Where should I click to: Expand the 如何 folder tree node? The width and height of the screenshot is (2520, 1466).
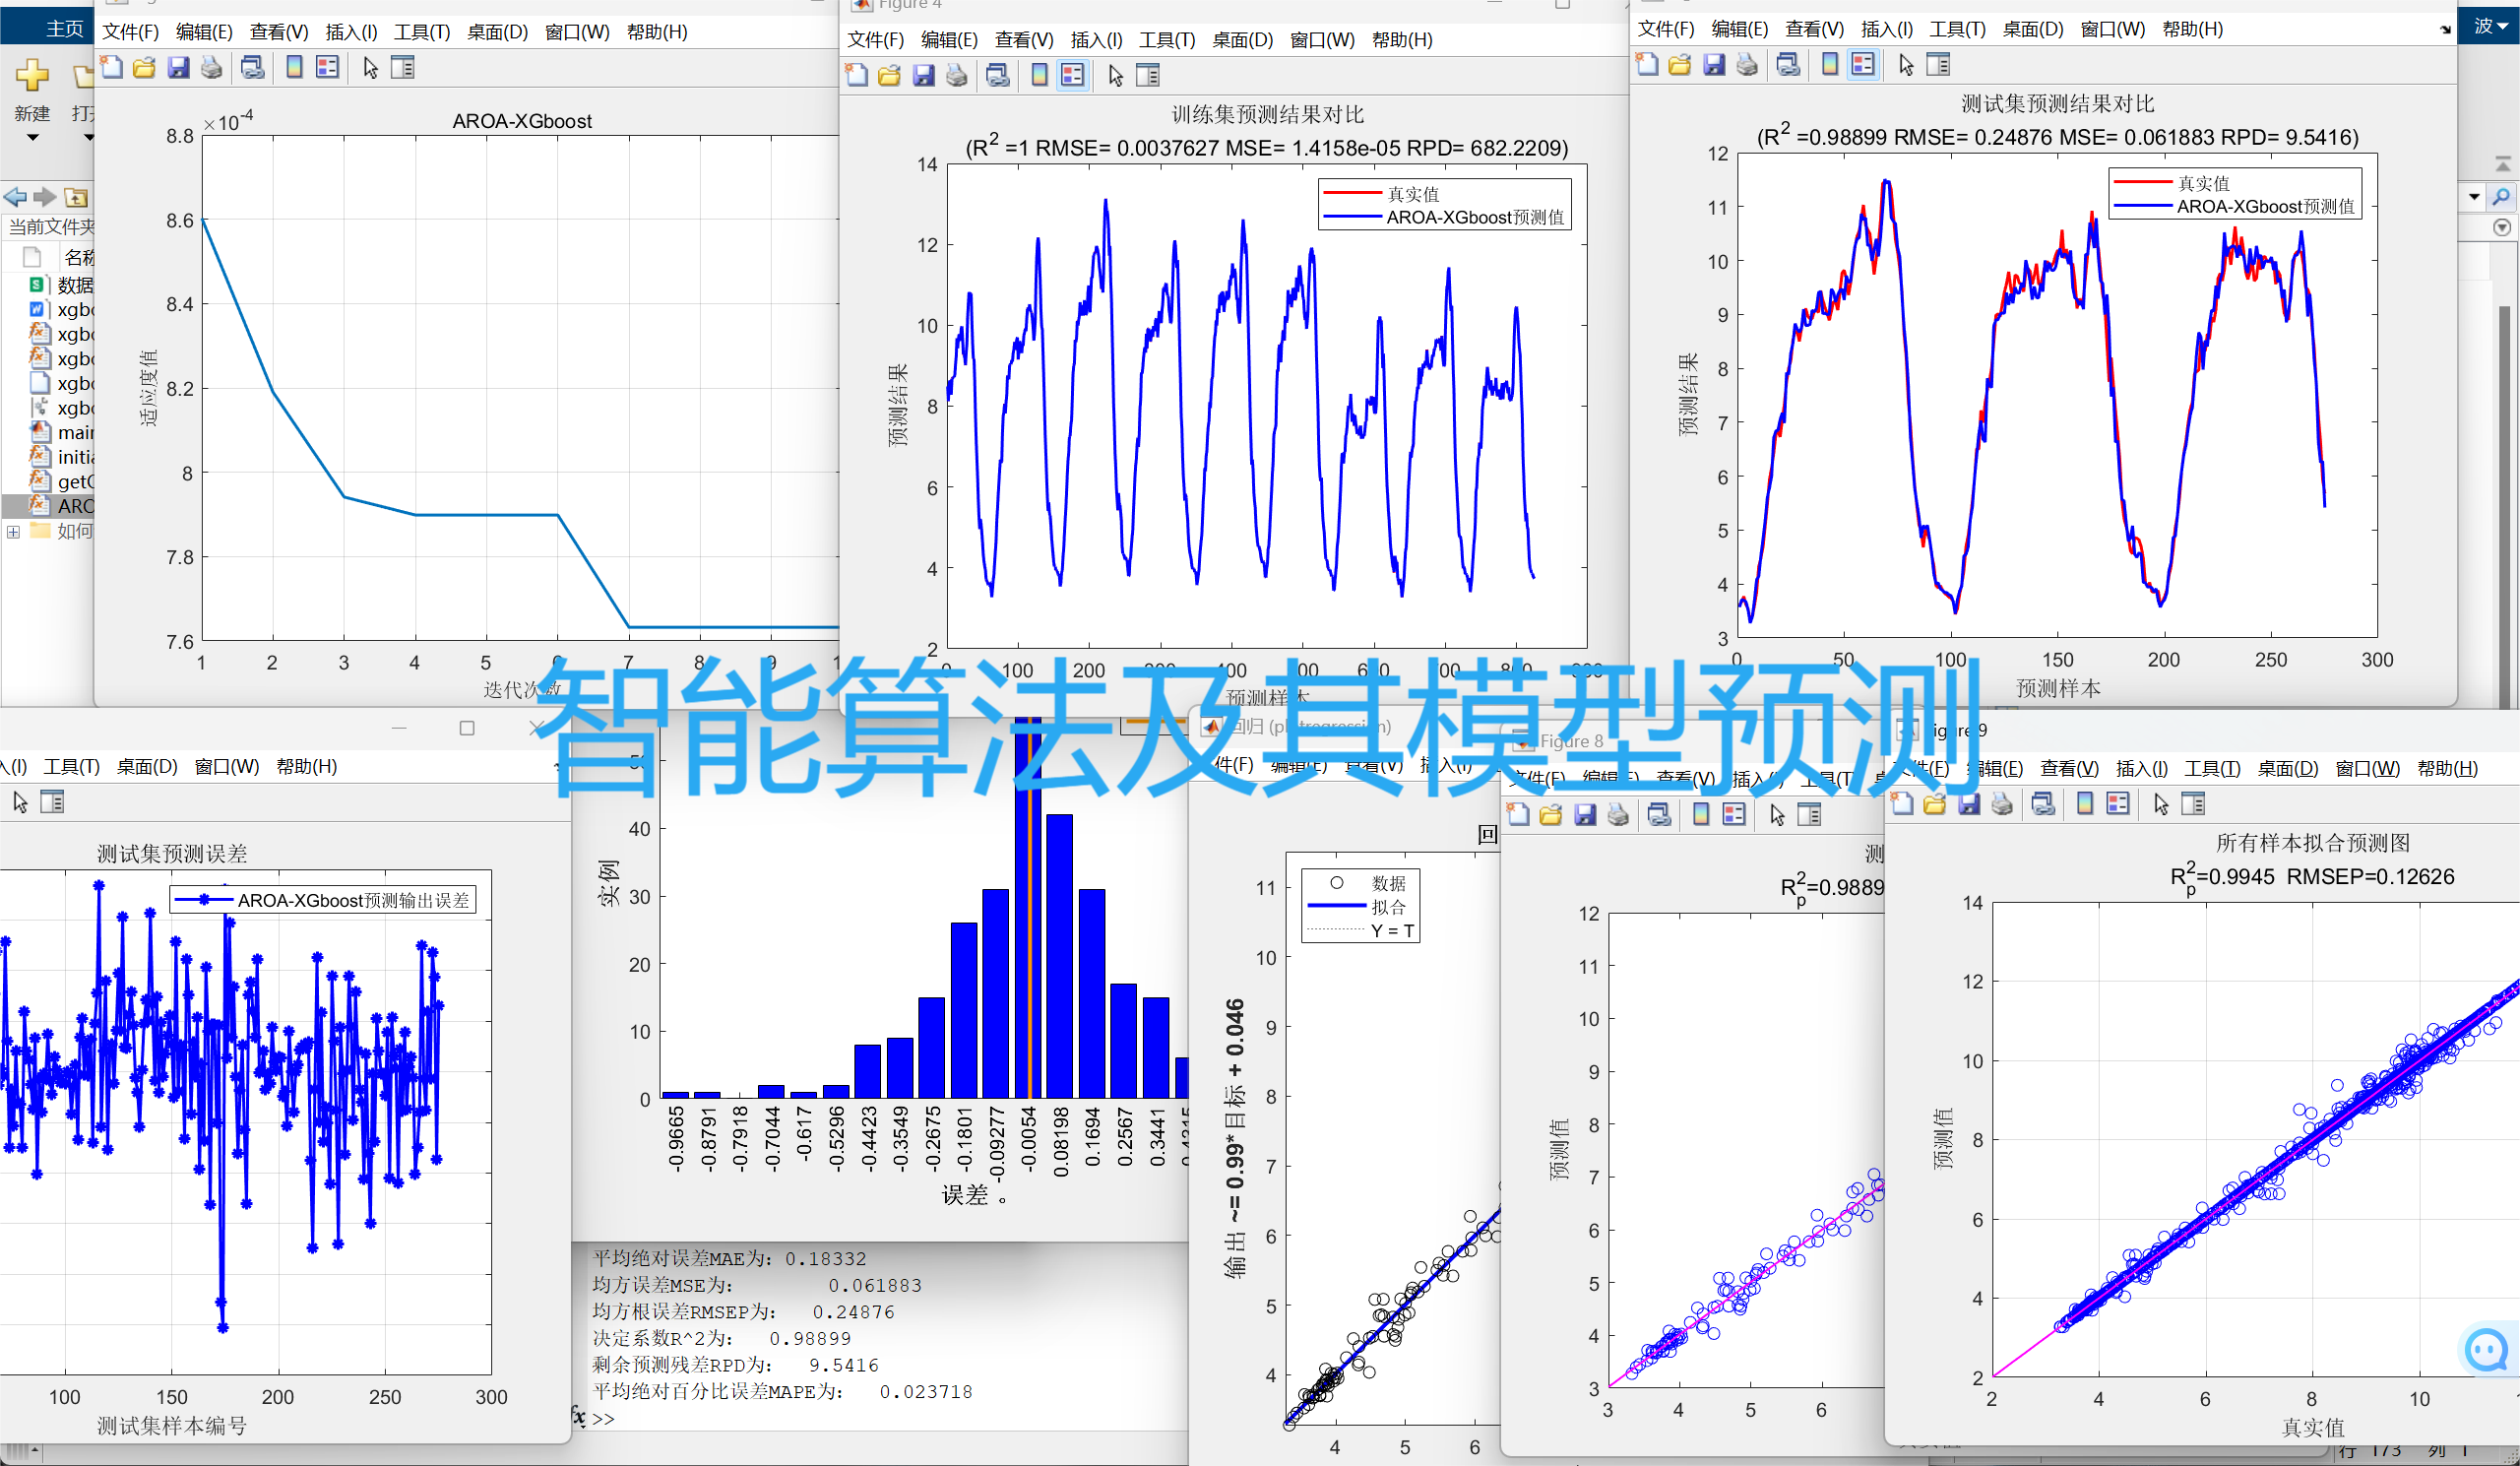(13, 532)
